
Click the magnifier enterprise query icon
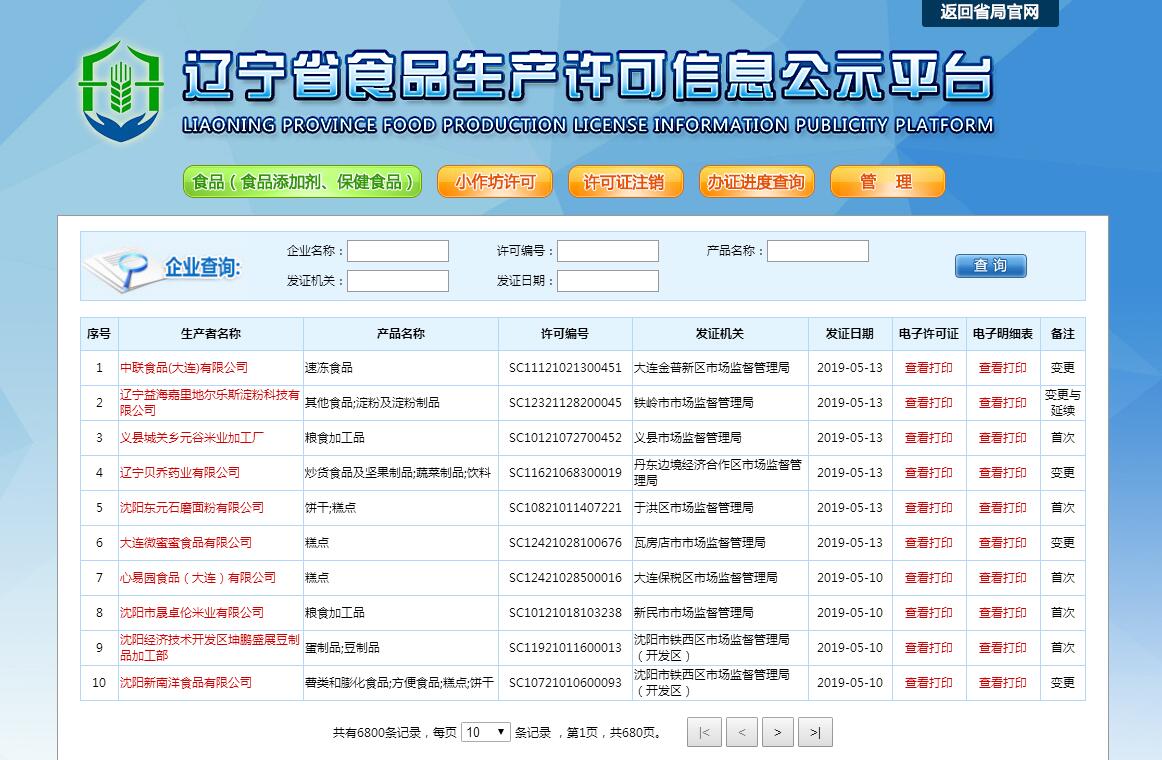pyautogui.click(x=119, y=266)
